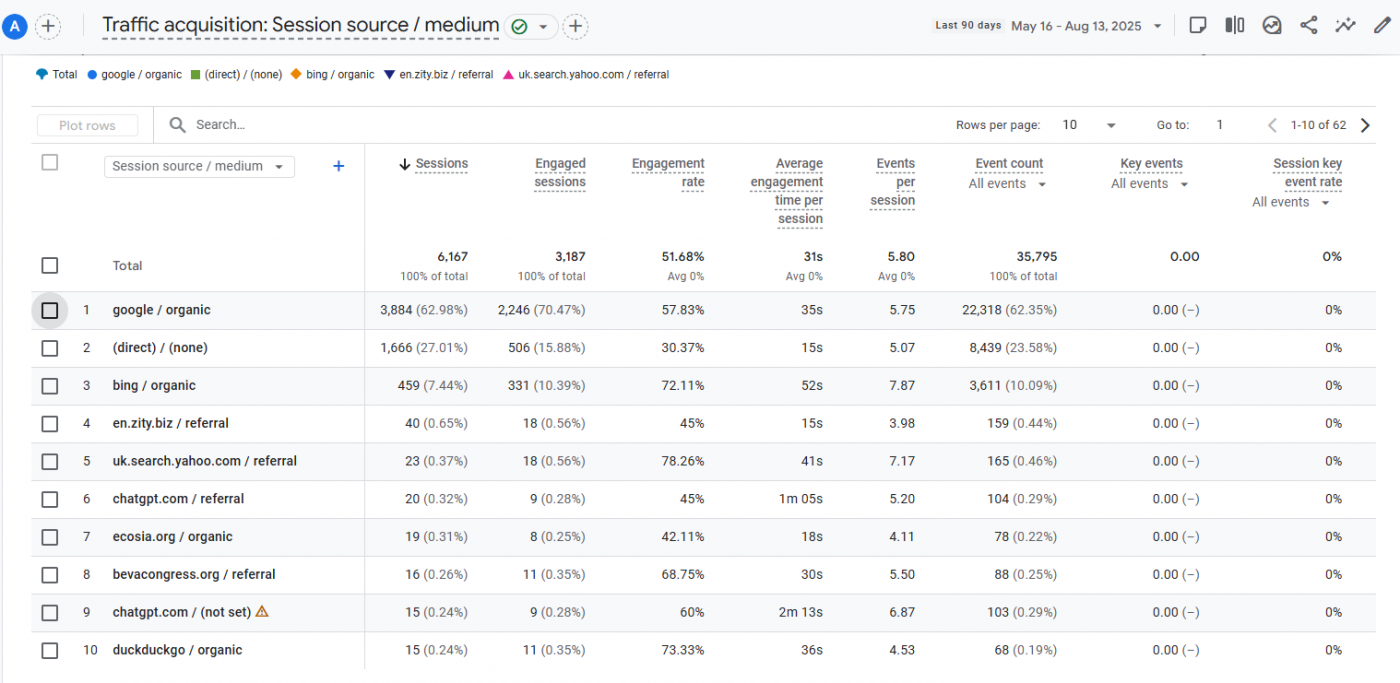Image resolution: width=1400 pixels, height=683 pixels.
Task: Click the share report icon
Action: point(1308,26)
